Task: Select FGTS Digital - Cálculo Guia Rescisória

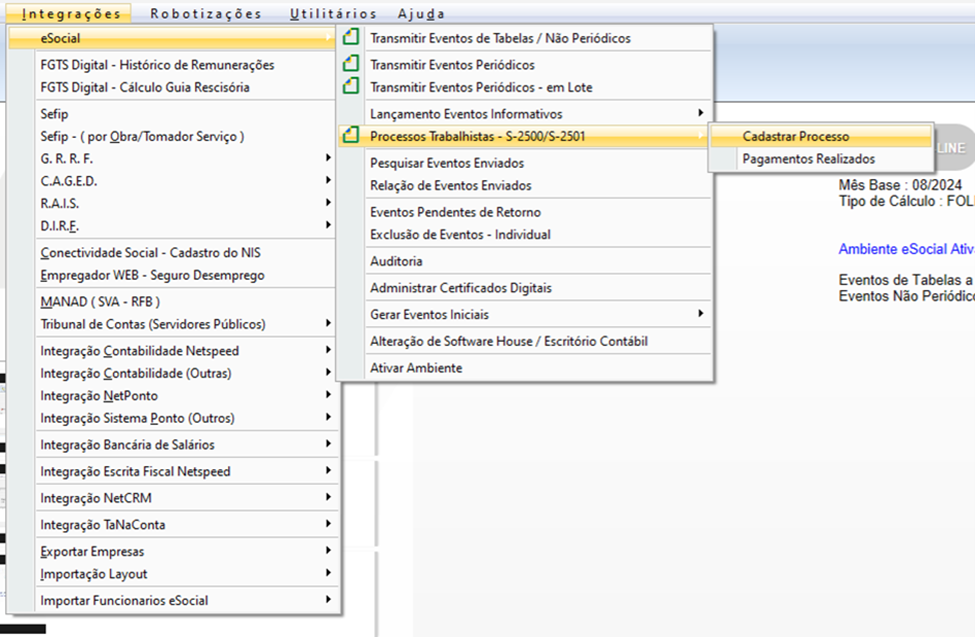Action: click(145, 87)
